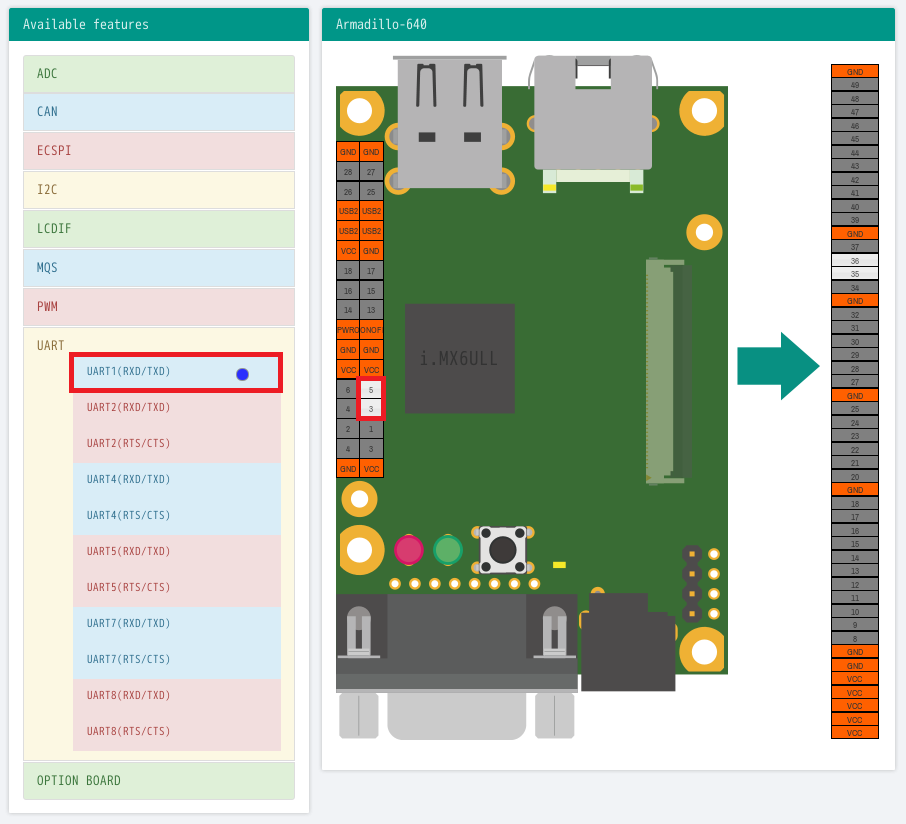
Task: Toggle the UART2(RTS/CTS) feature
Action: [x=128, y=443]
